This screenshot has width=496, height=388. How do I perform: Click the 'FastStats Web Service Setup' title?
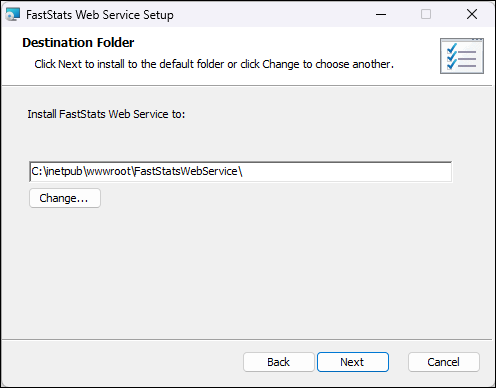tap(100, 15)
